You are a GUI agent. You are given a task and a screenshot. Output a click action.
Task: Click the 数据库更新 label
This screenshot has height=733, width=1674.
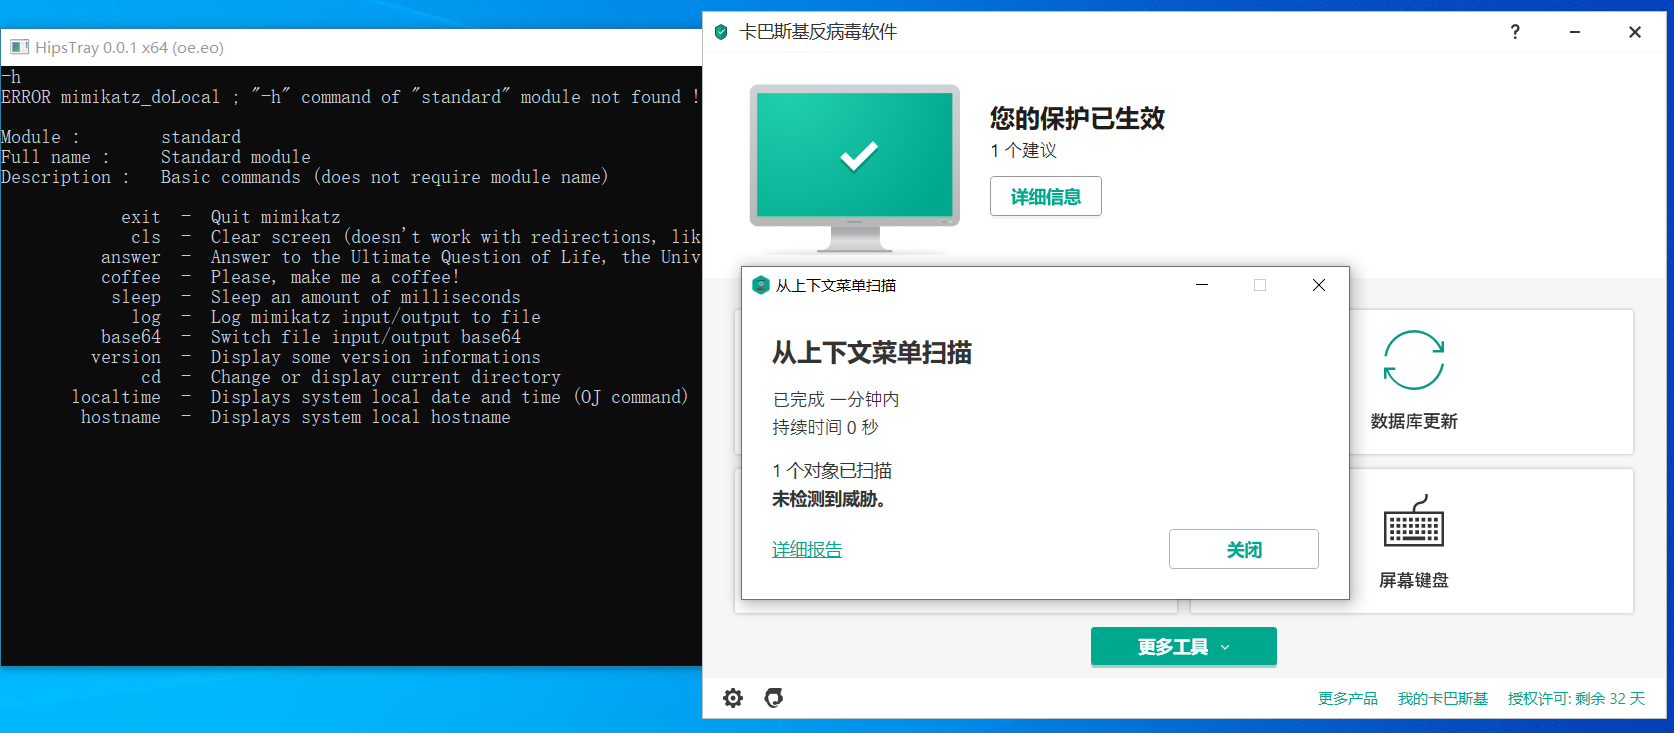(1413, 421)
